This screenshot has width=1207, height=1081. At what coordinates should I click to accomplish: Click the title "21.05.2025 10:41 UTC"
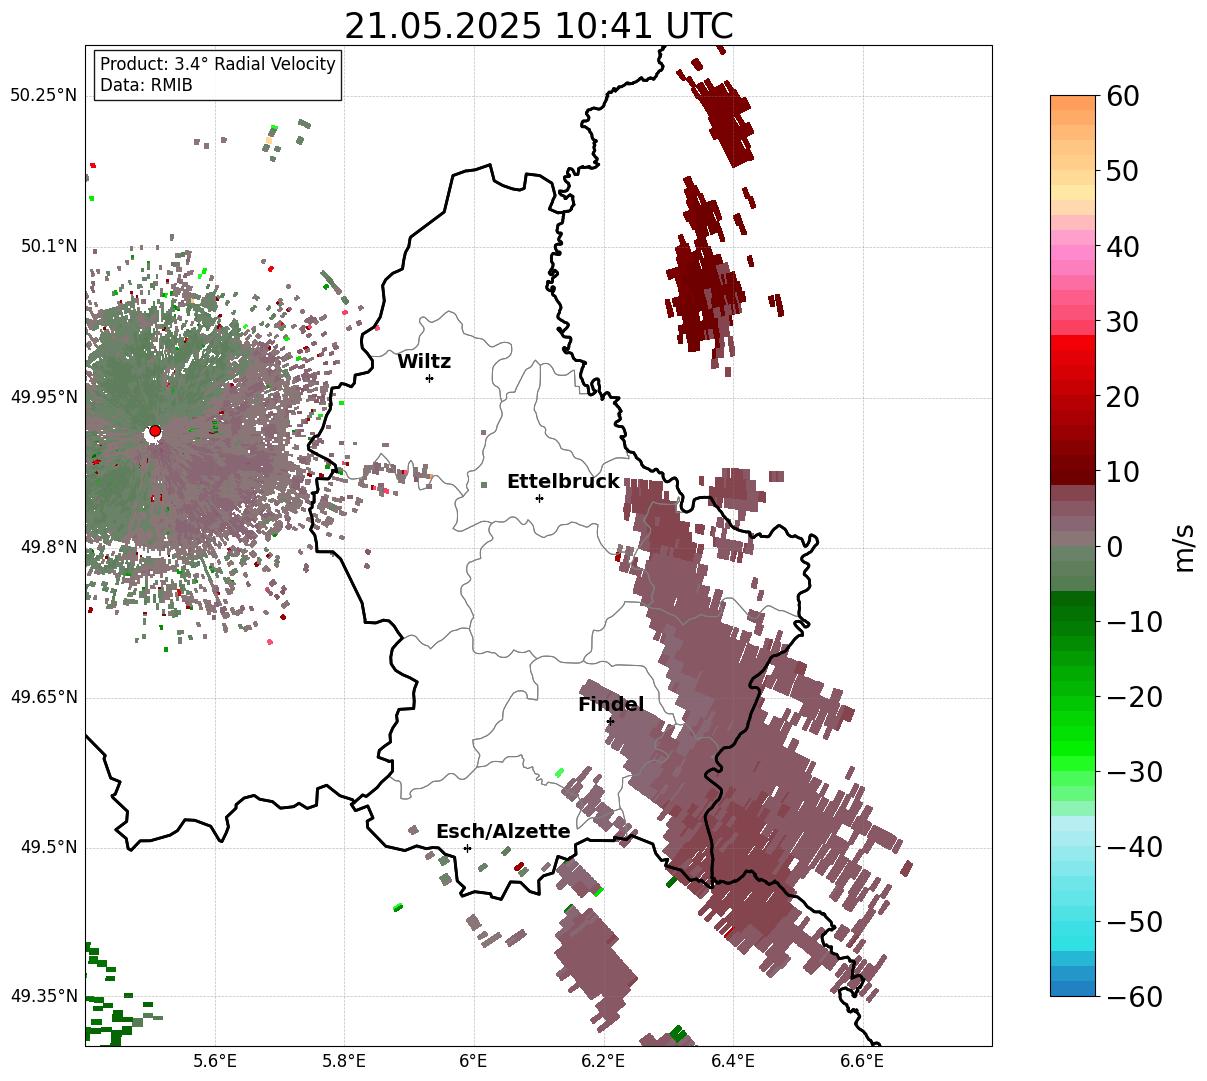(538, 26)
